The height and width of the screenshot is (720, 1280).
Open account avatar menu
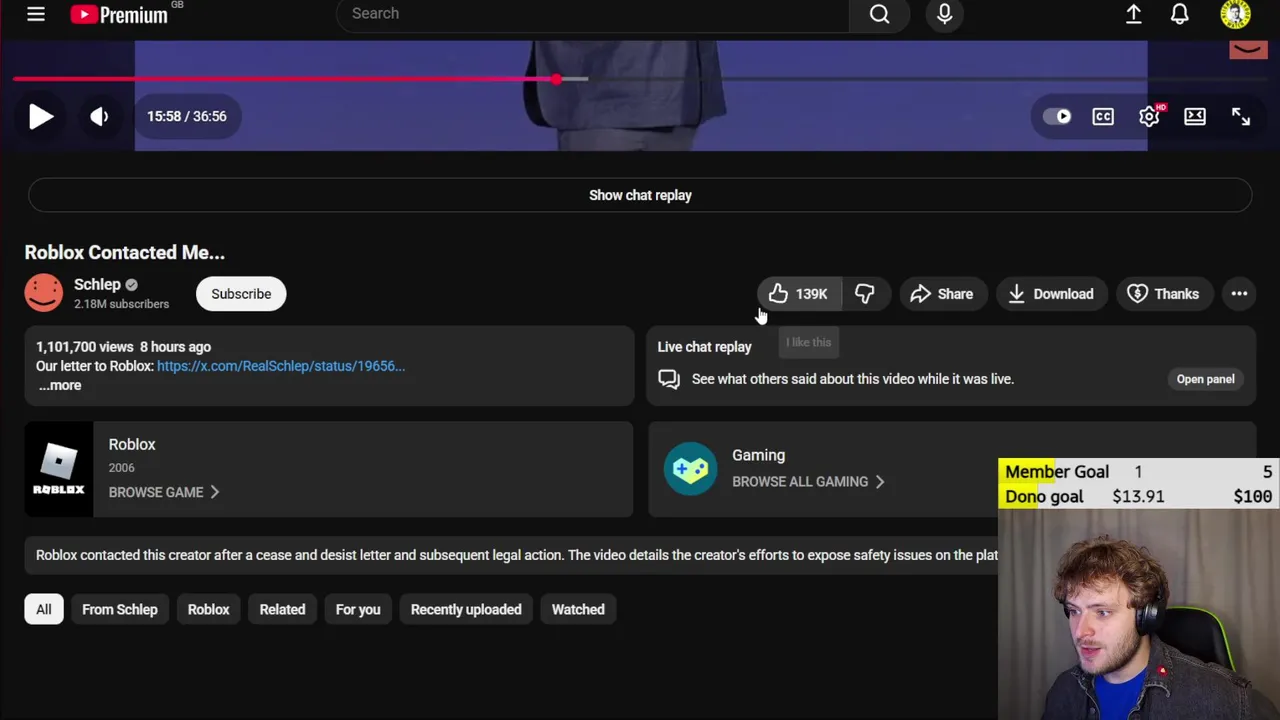pos(1236,14)
